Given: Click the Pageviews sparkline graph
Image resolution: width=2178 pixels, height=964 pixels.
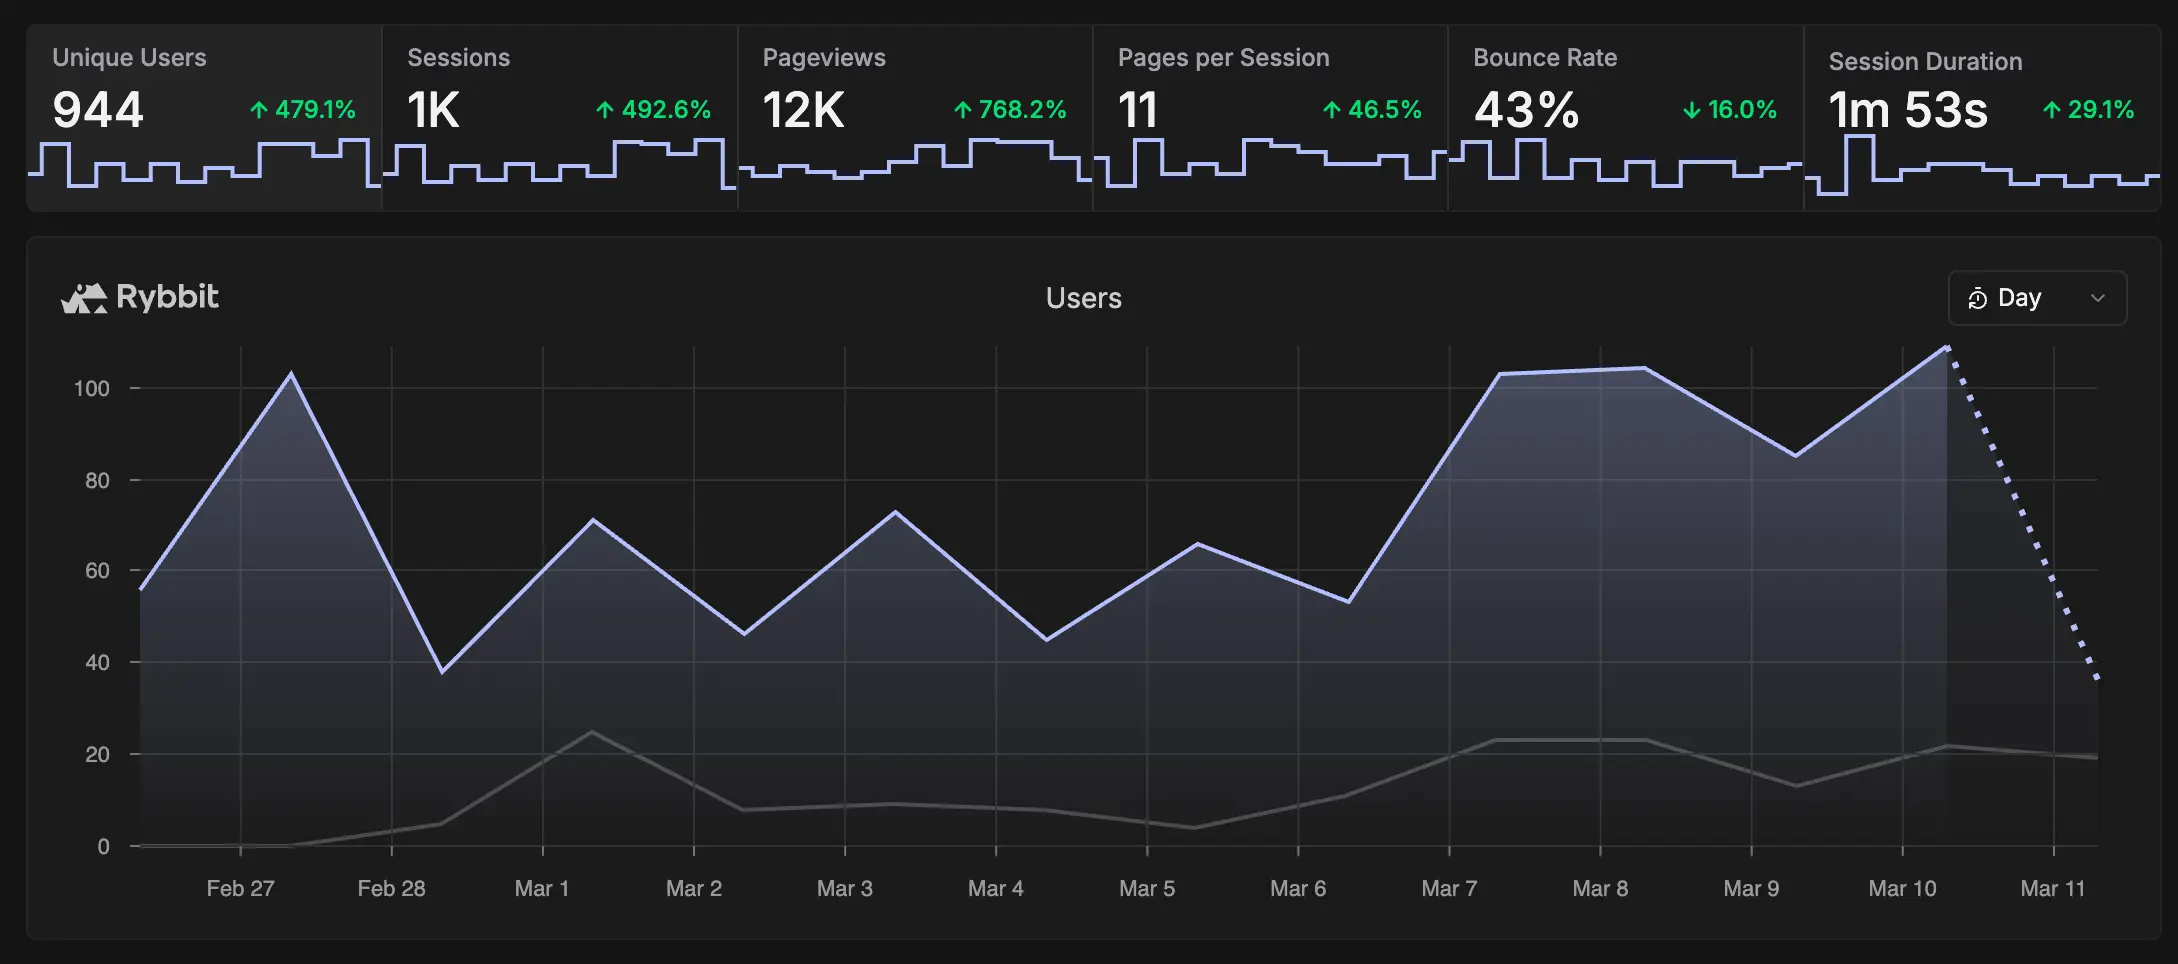Looking at the screenshot, I should coord(914,162).
